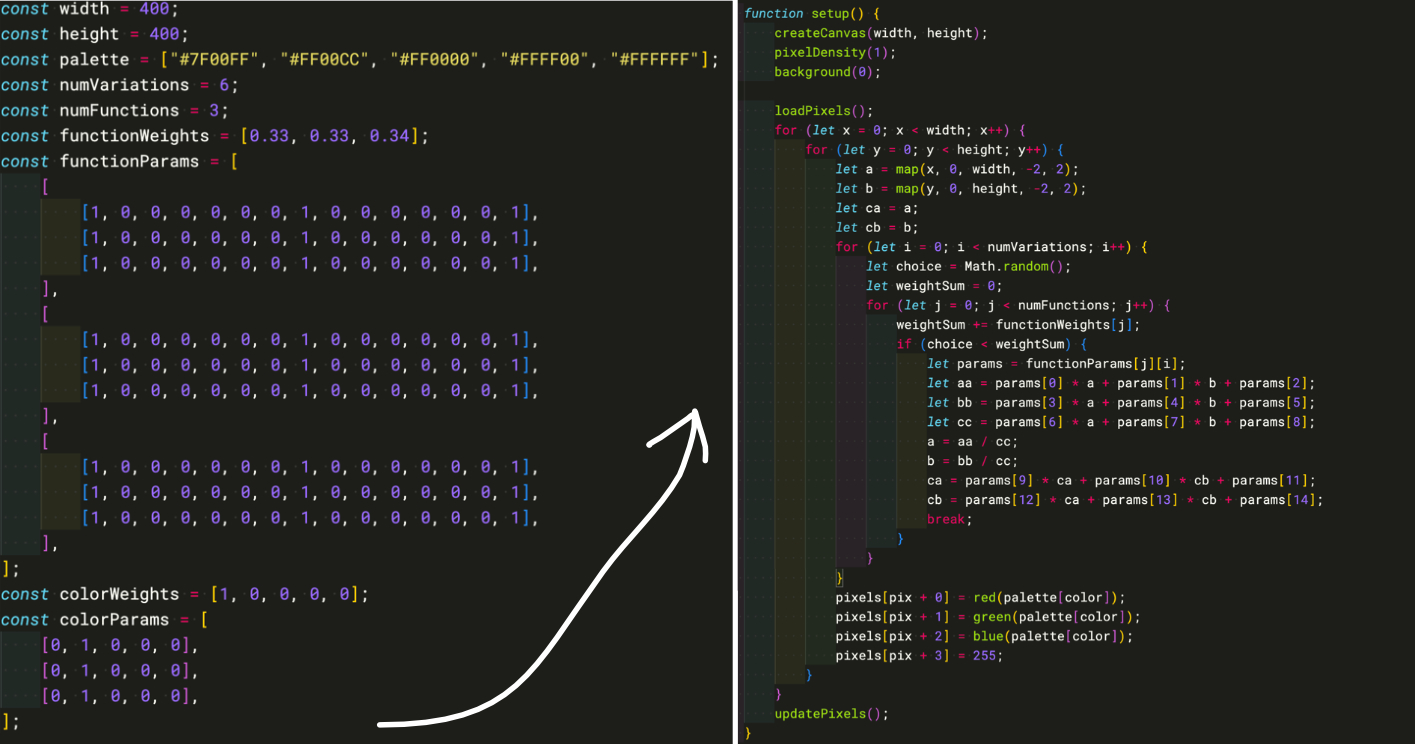Click the weightSum += functionWeights[j] line
Image resolution: width=1415 pixels, height=744 pixels.
point(1017,324)
